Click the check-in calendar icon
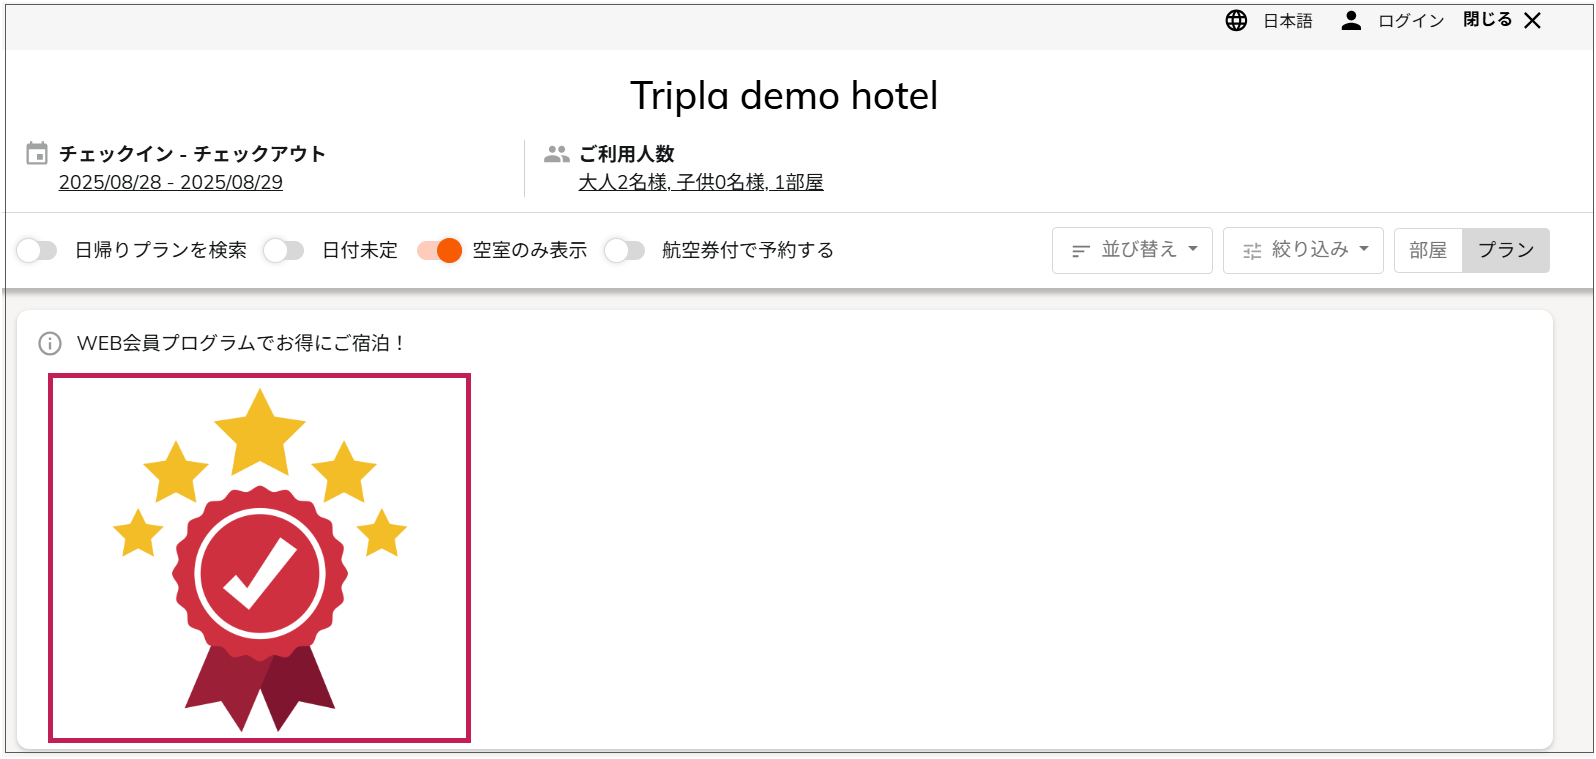The height and width of the screenshot is (759, 1596). pyautogui.click(x=37, y=154)
